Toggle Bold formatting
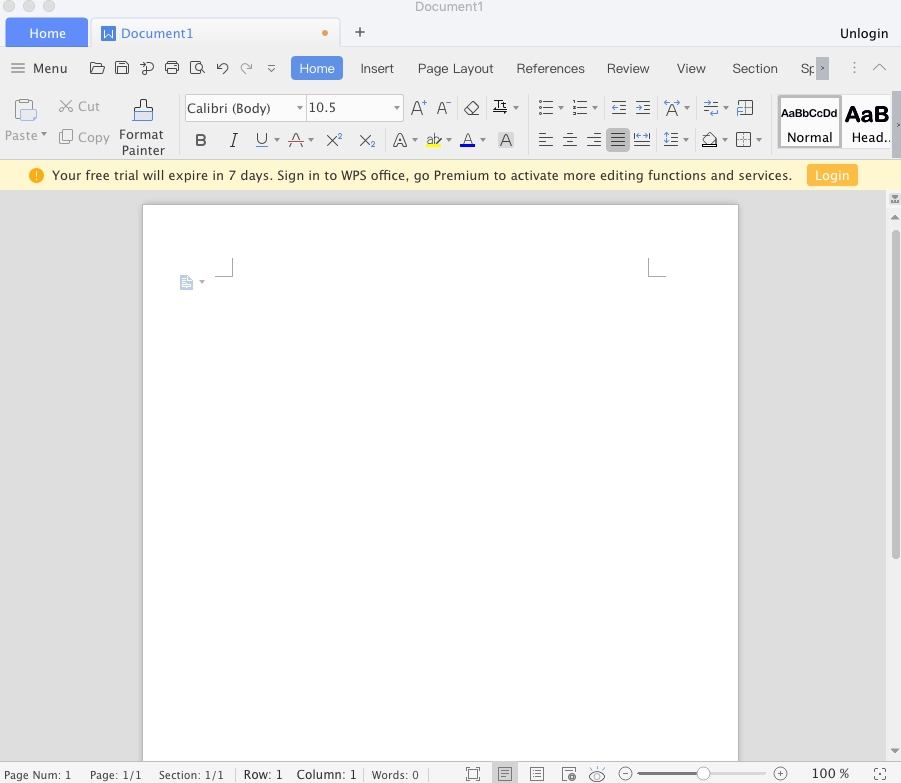The width and height of the screenshot is (901, 783). tap(201, 140)
